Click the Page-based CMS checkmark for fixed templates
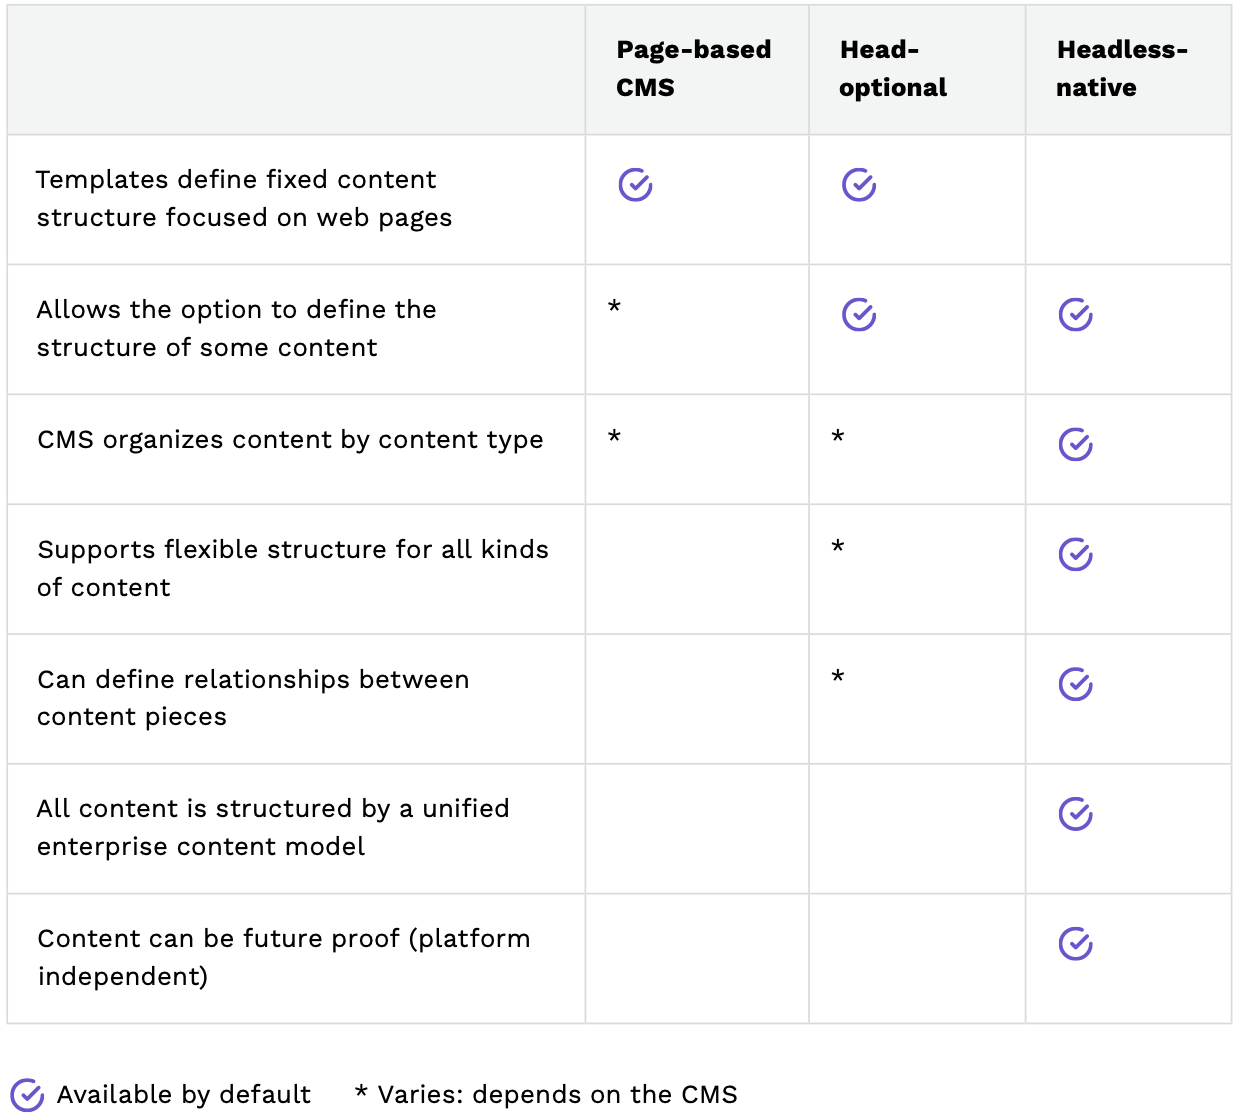The height and width of the screenshot is (1117, 1241). point(635,185)
